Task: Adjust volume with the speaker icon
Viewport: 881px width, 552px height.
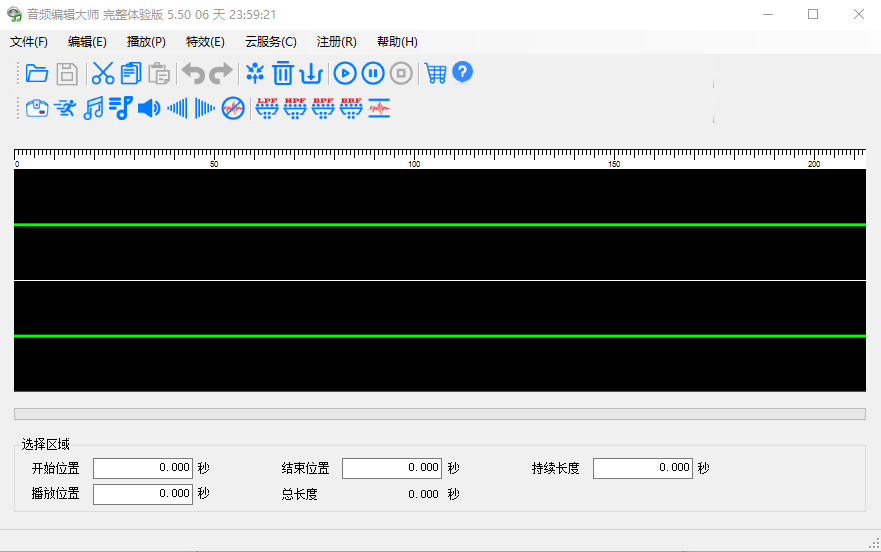Action: 149,108
